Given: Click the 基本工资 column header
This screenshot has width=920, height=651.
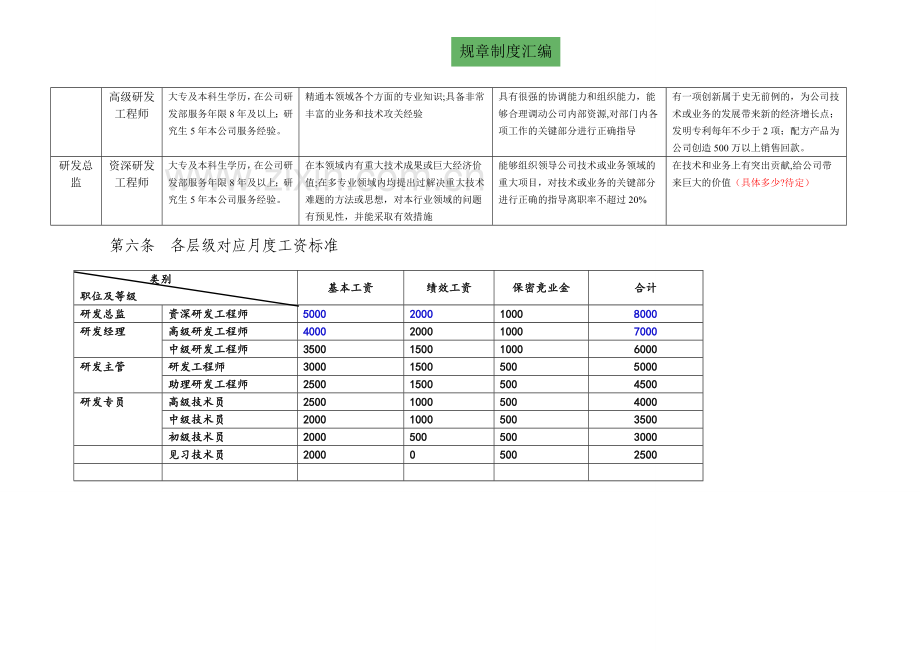Looking at the screenshot, I should click(350, 287).
